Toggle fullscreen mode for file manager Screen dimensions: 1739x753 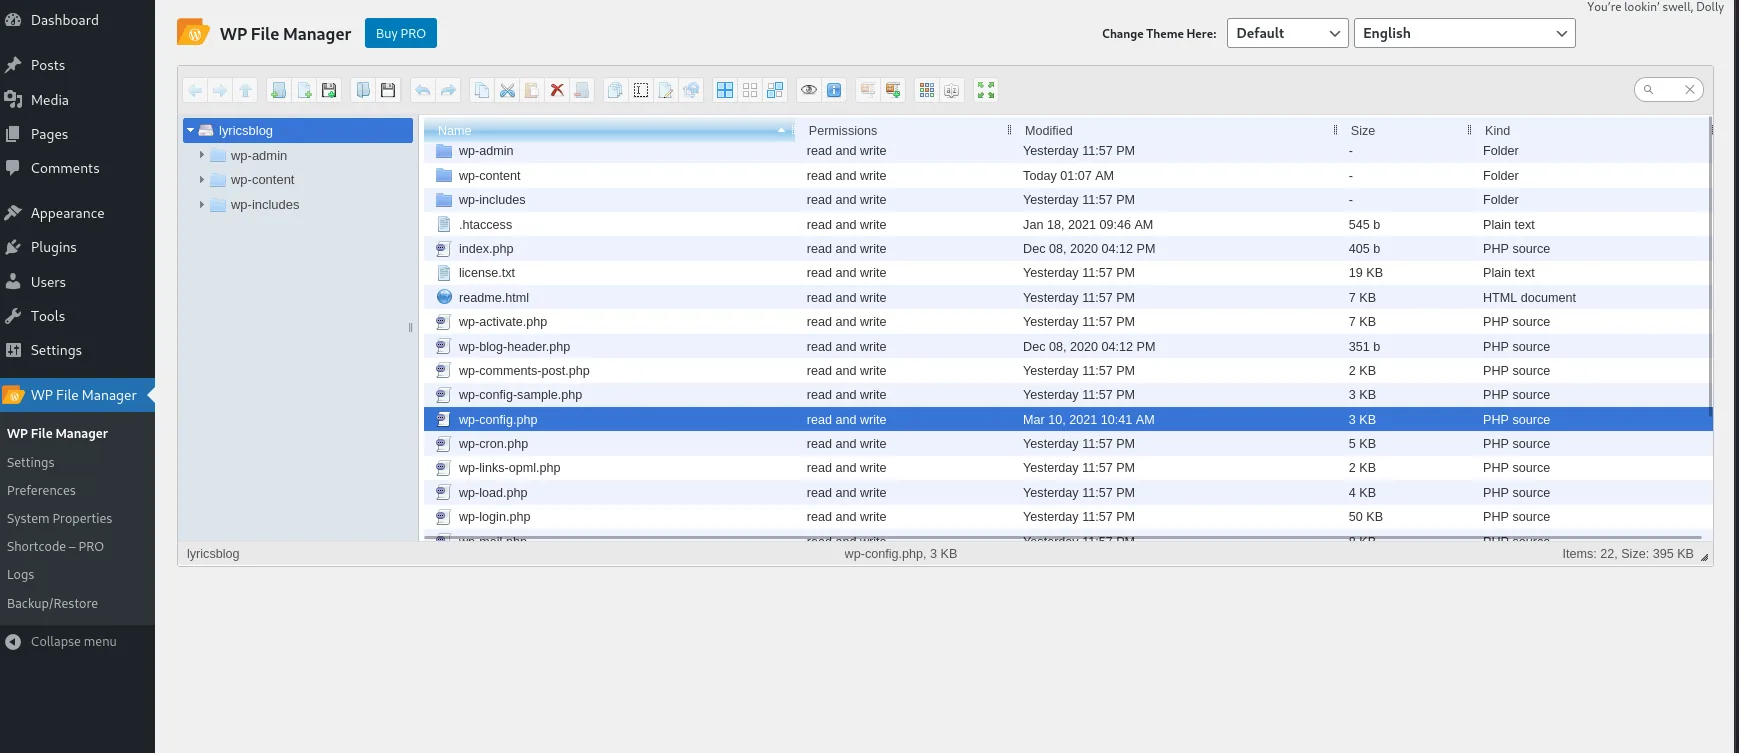click(x=986, y=90)
